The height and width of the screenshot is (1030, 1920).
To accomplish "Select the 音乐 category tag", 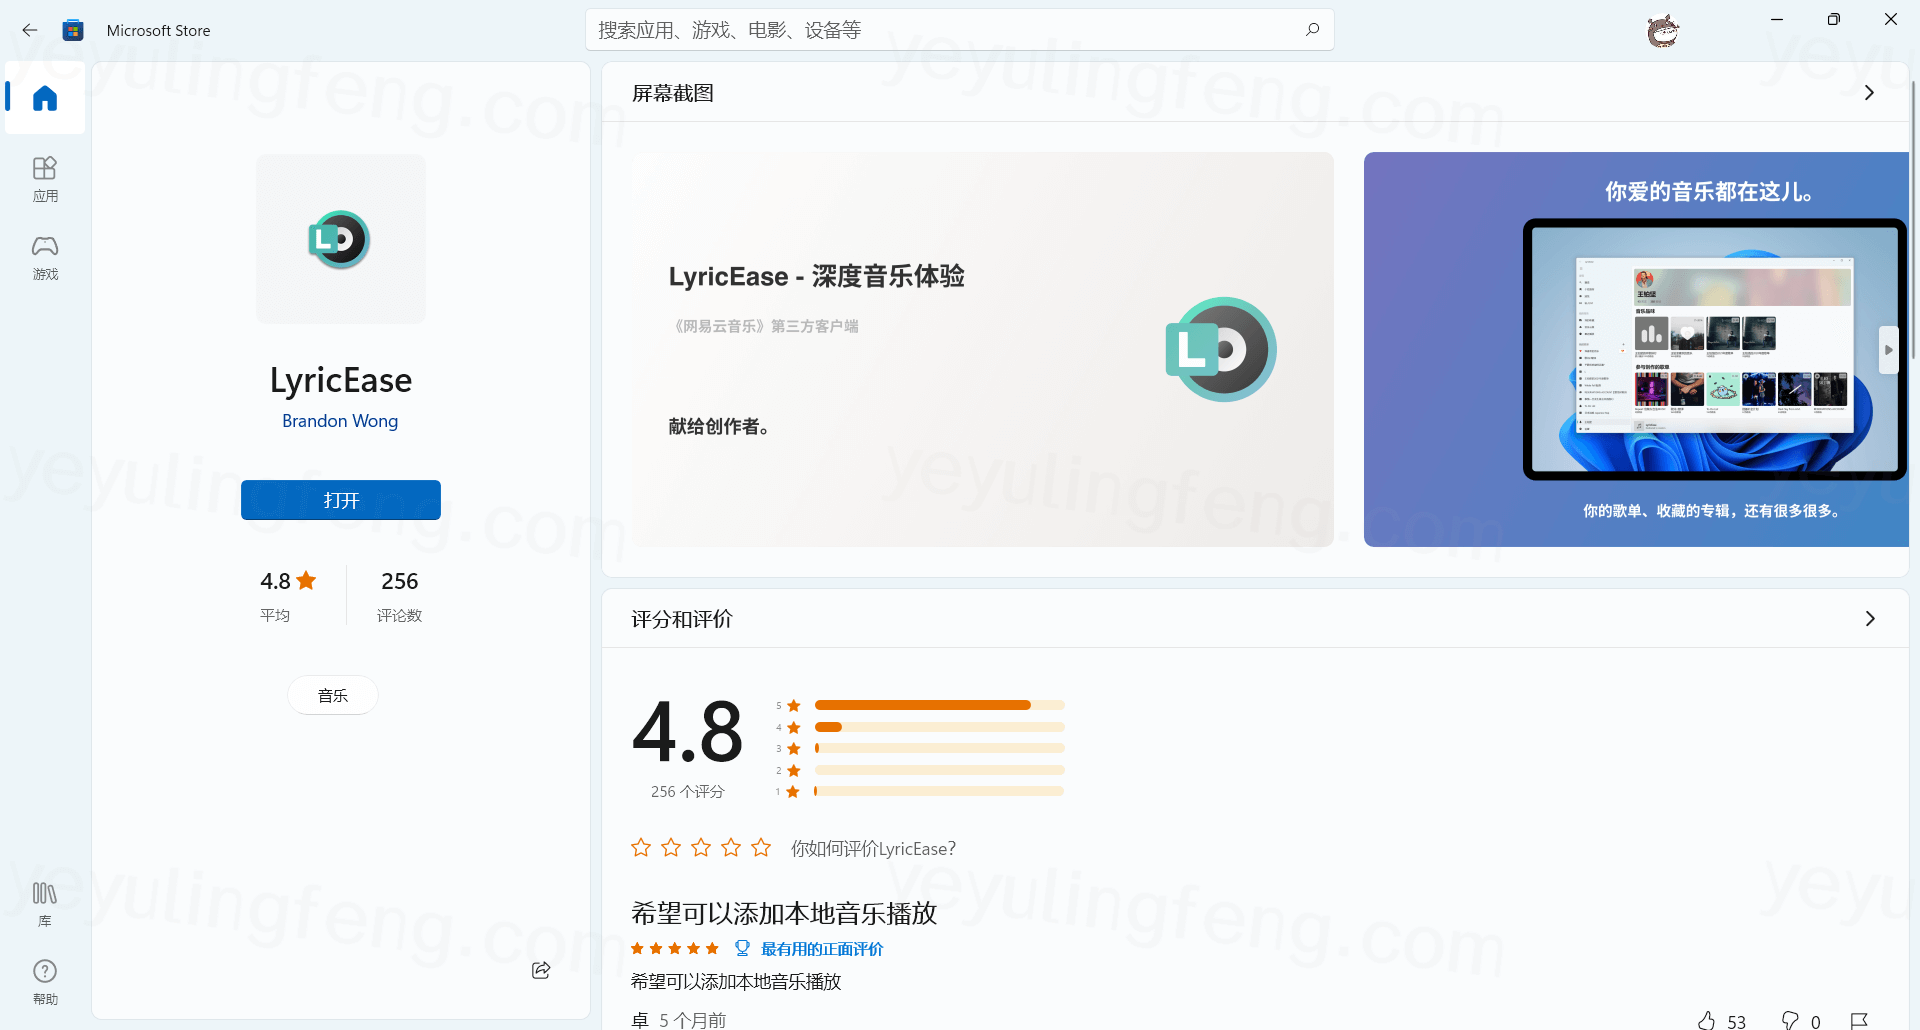I will click(333, 695).
